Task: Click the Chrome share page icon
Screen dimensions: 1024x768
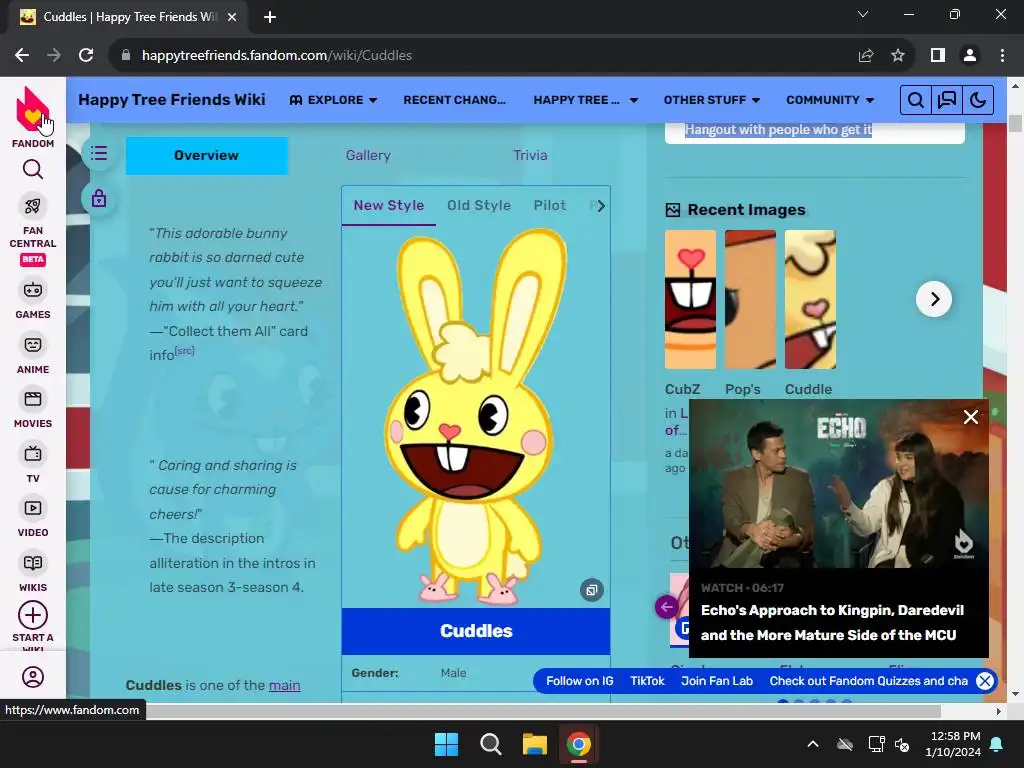Action: click(x=866, y=56)
